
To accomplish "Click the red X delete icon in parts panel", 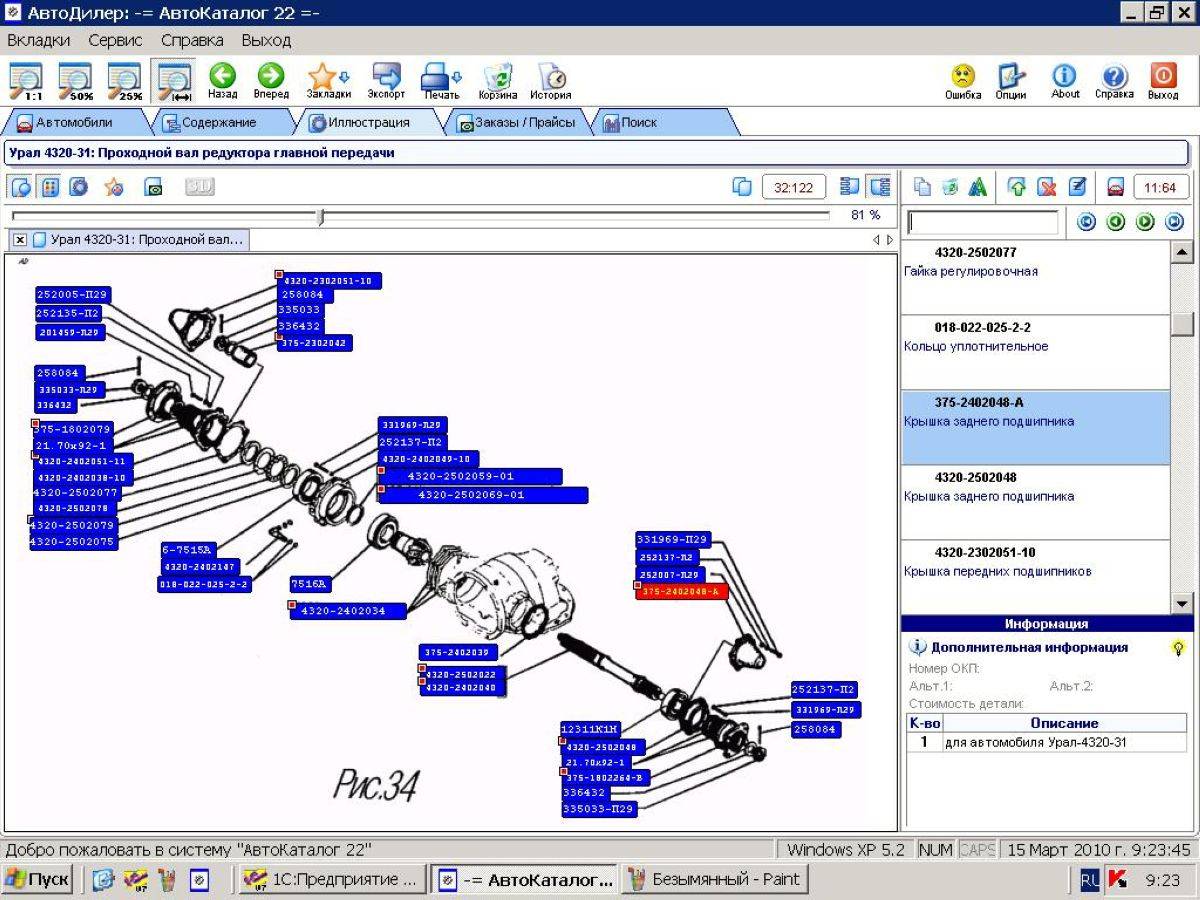I will tap(1047, 187).
